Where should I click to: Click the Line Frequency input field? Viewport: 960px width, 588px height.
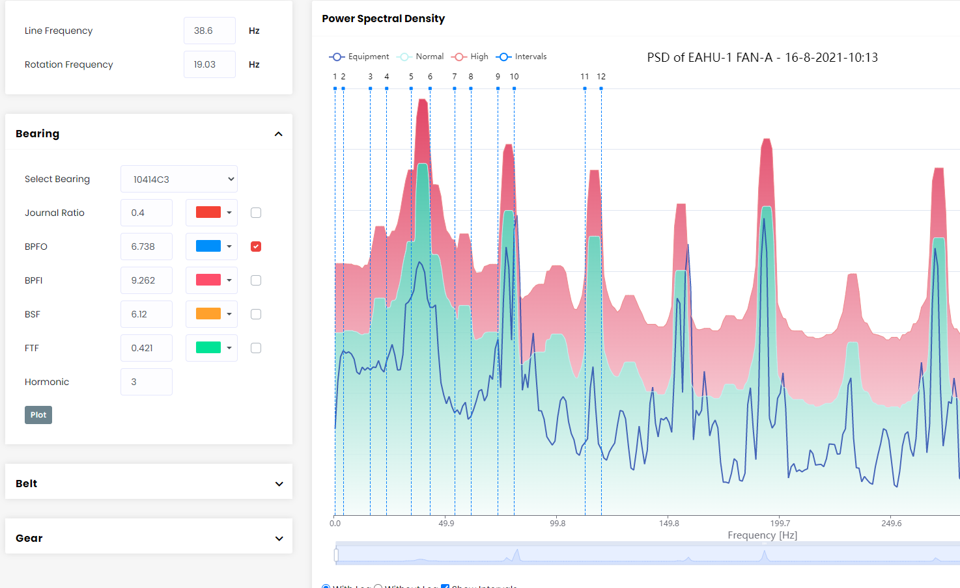(x=209, y=31)
